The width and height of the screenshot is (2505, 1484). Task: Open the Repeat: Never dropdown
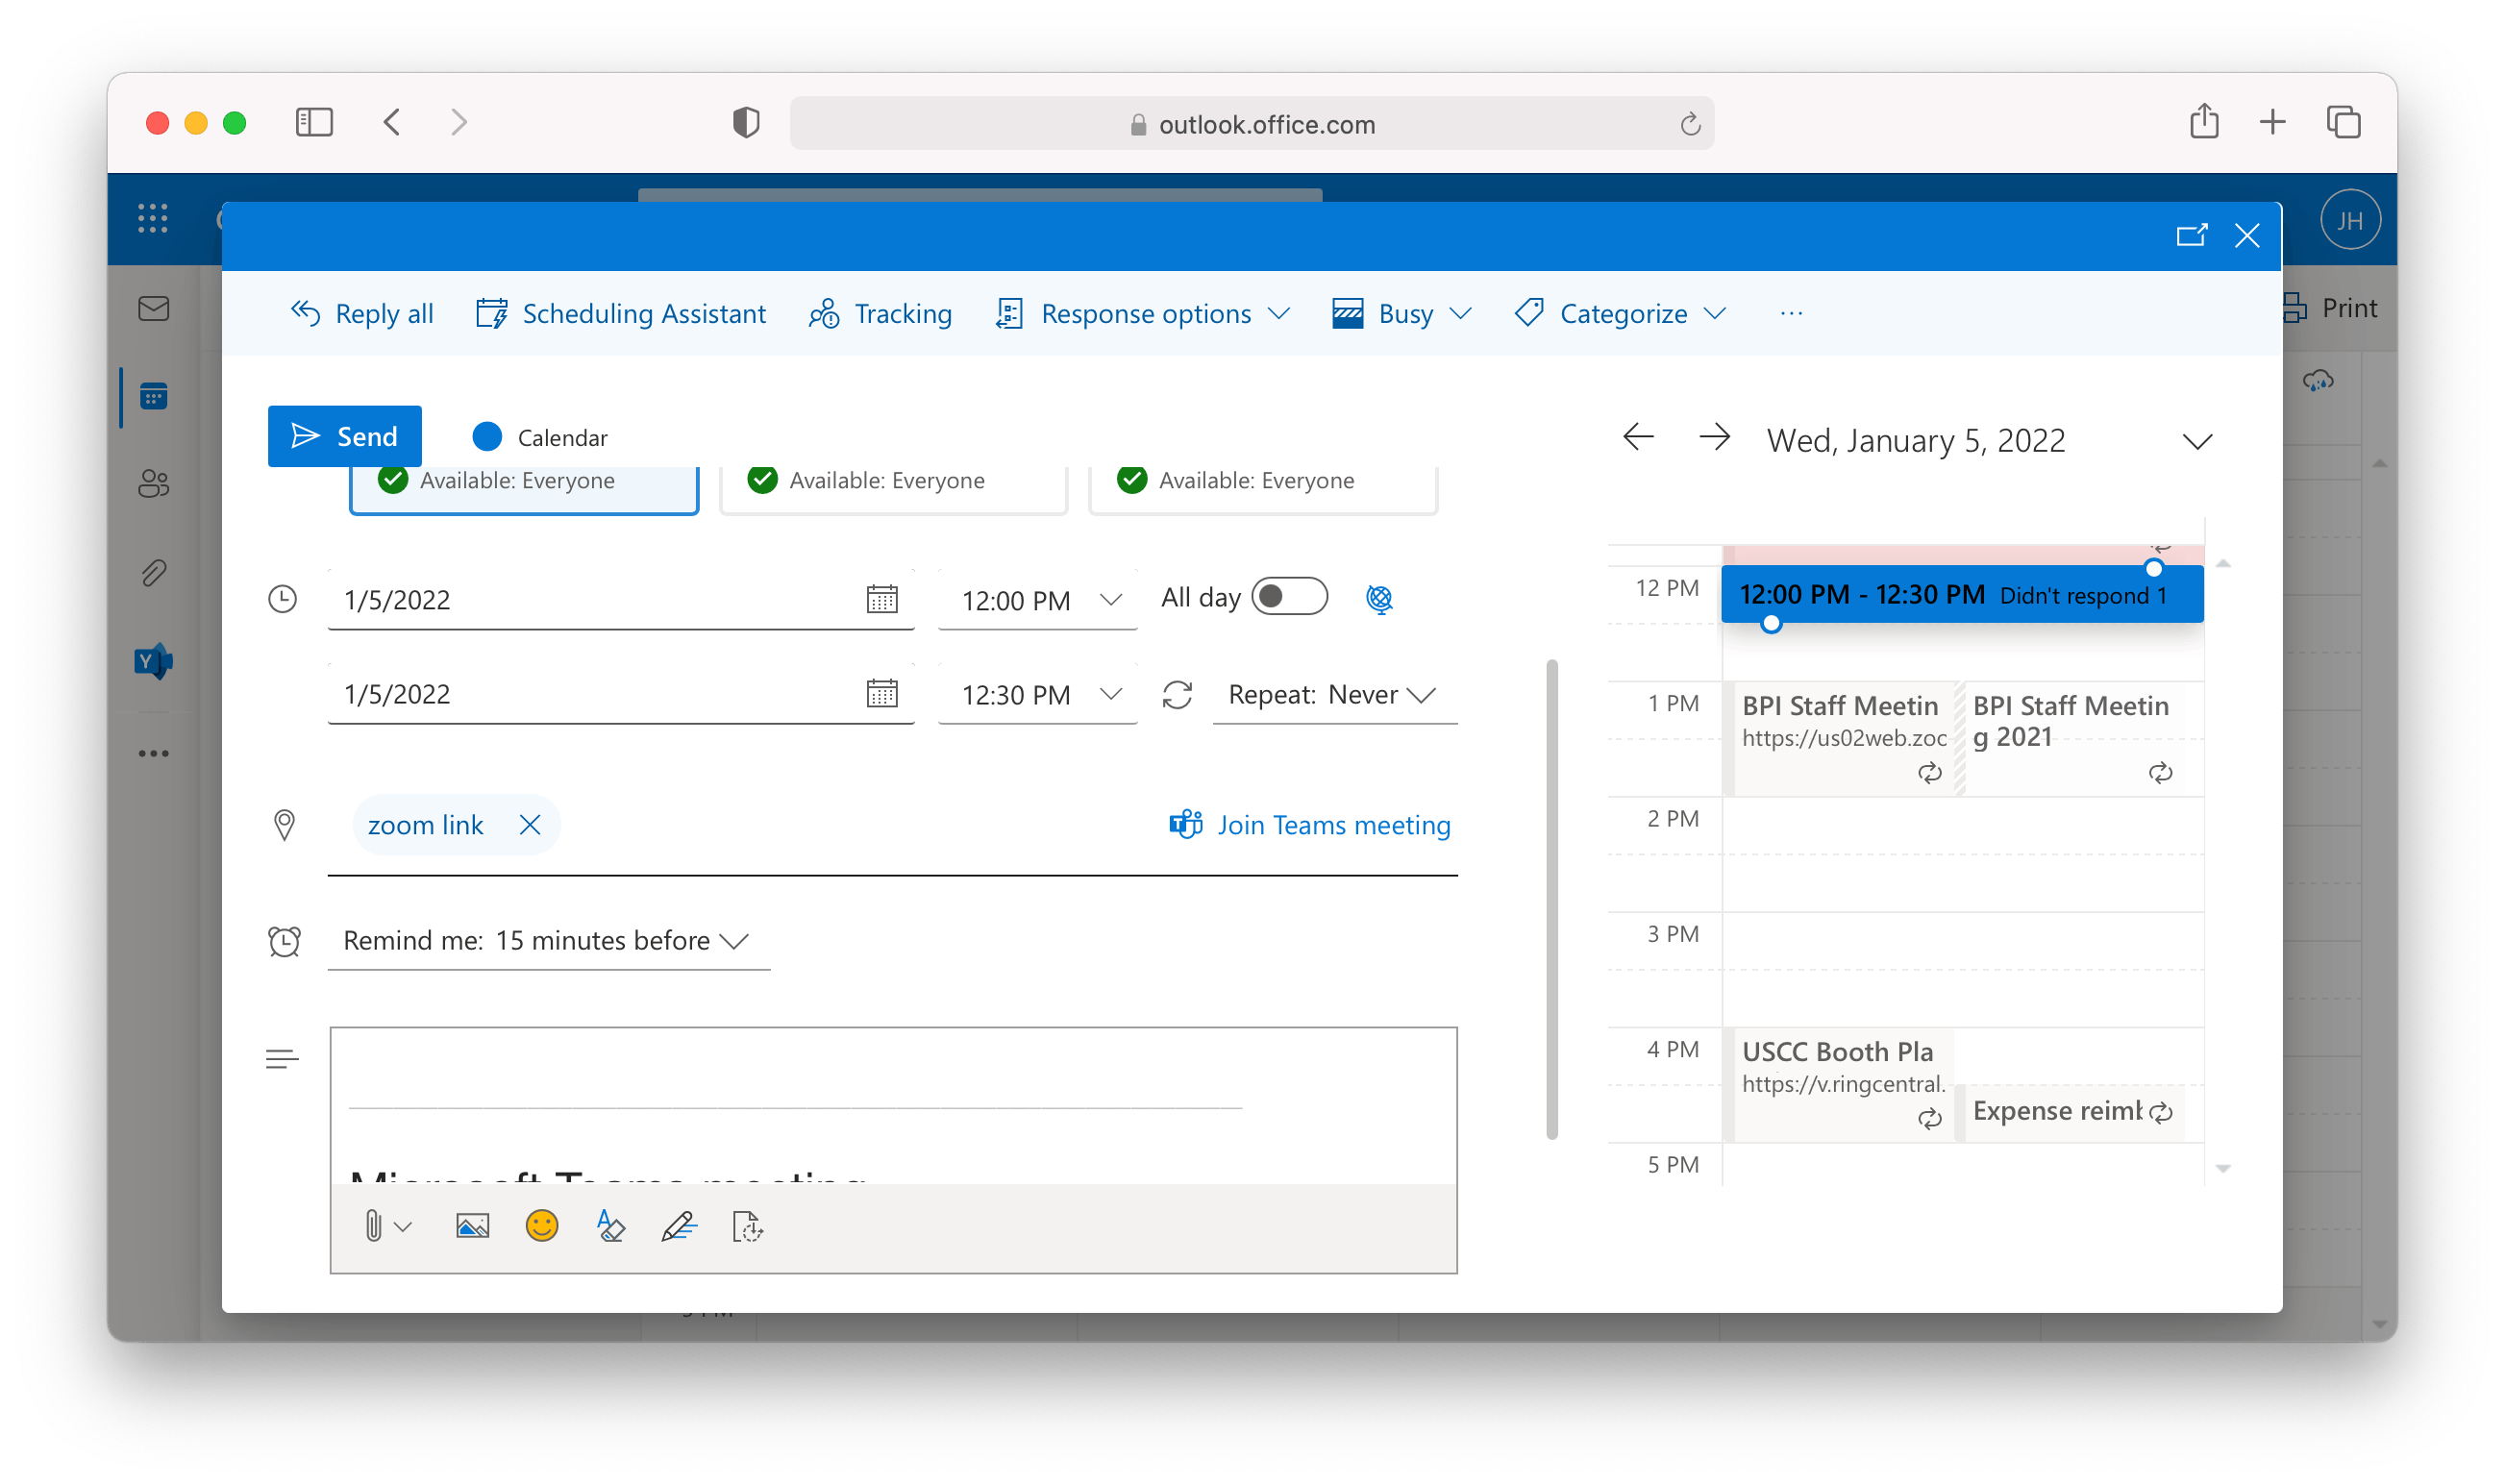1333,695
